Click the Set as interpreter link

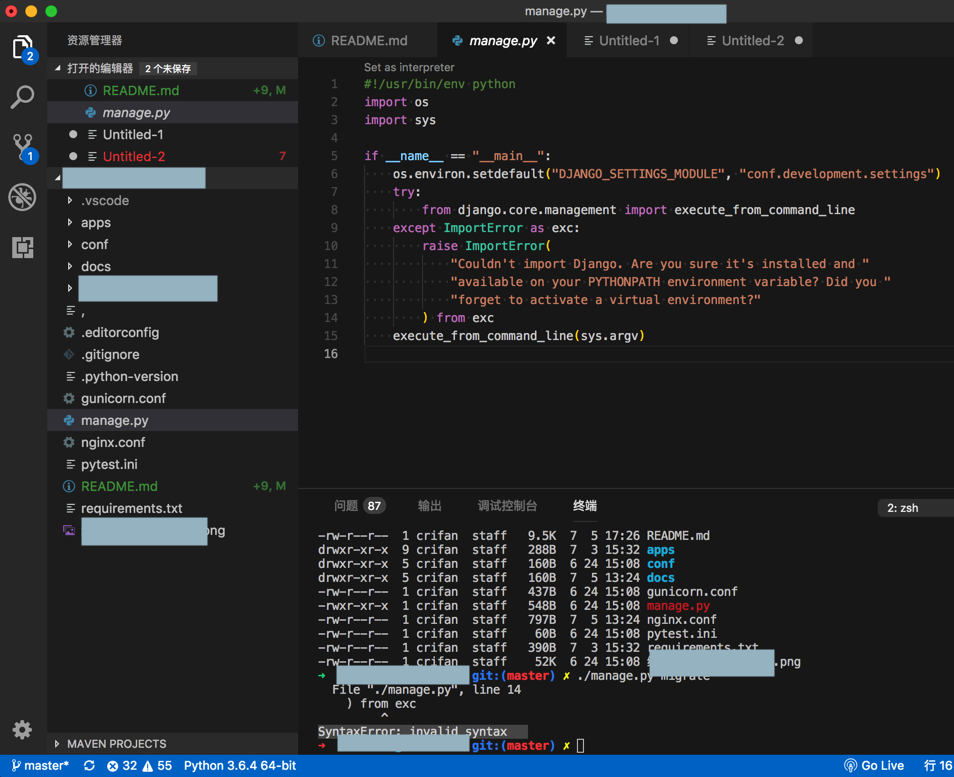point(409,67)
